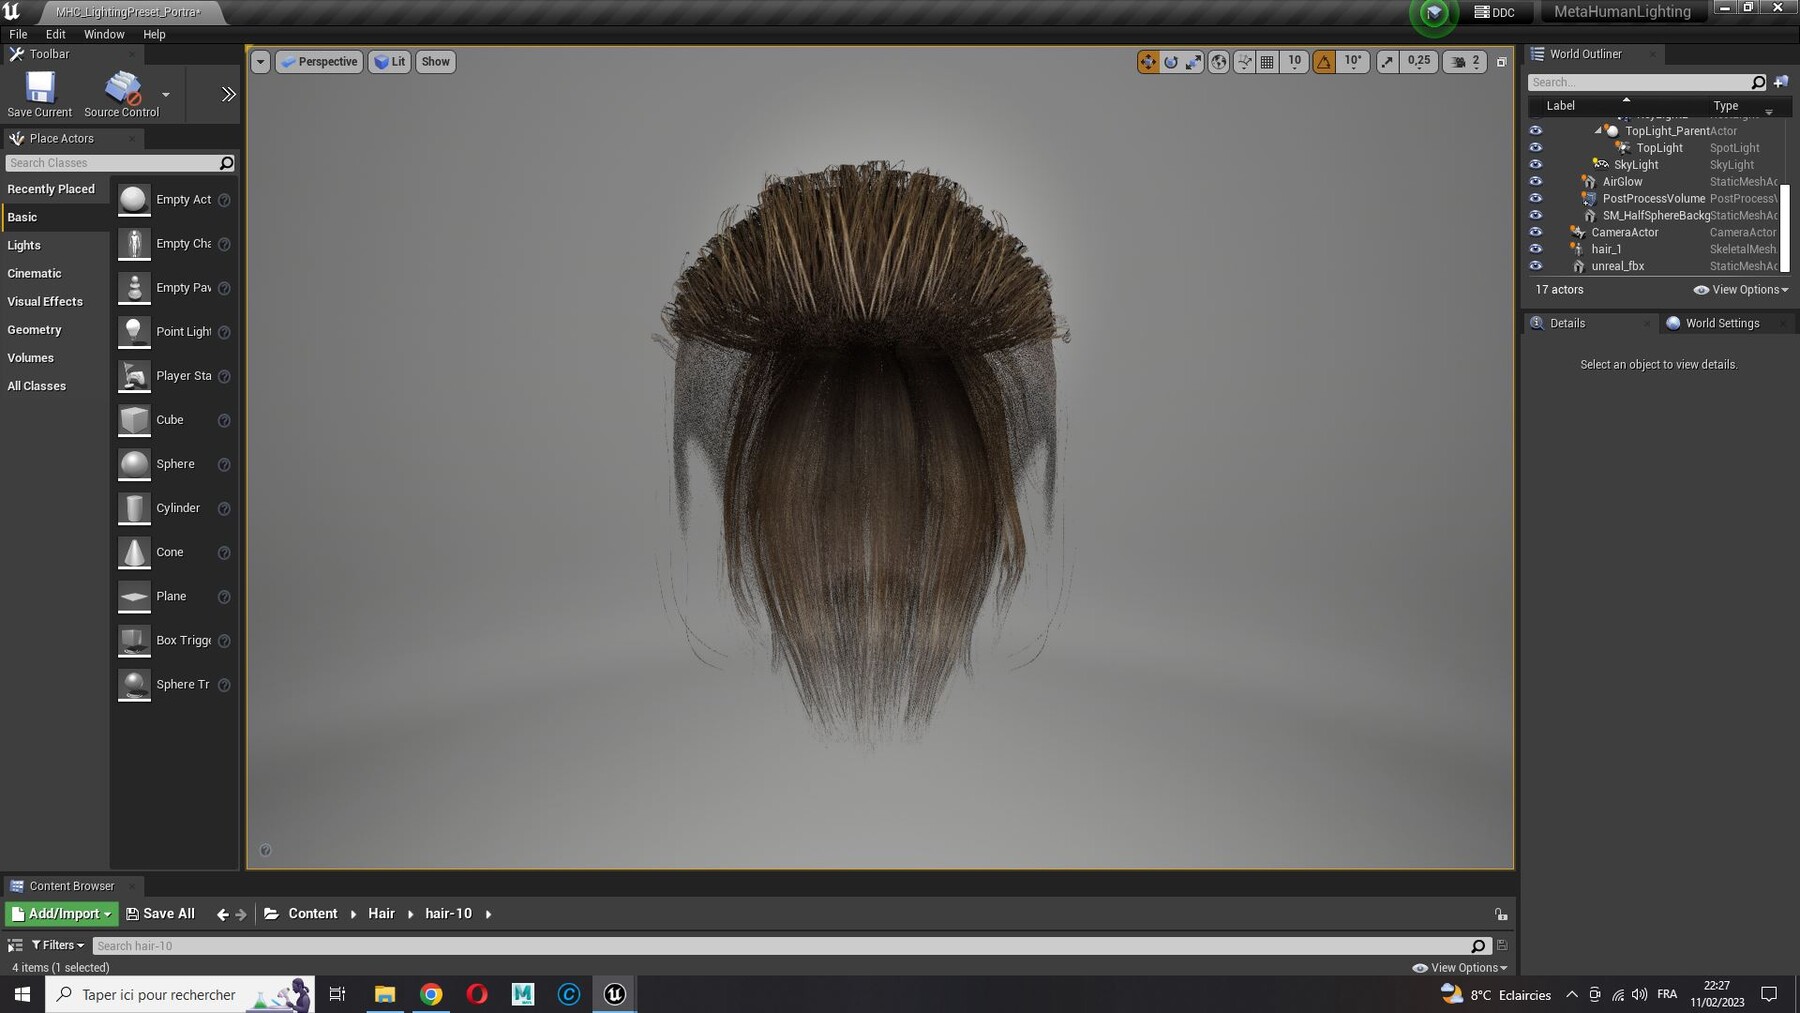The image size is (1800, 1013).
Task: Click the Place Actors search magnifier icon
Action: click(226, 163)
